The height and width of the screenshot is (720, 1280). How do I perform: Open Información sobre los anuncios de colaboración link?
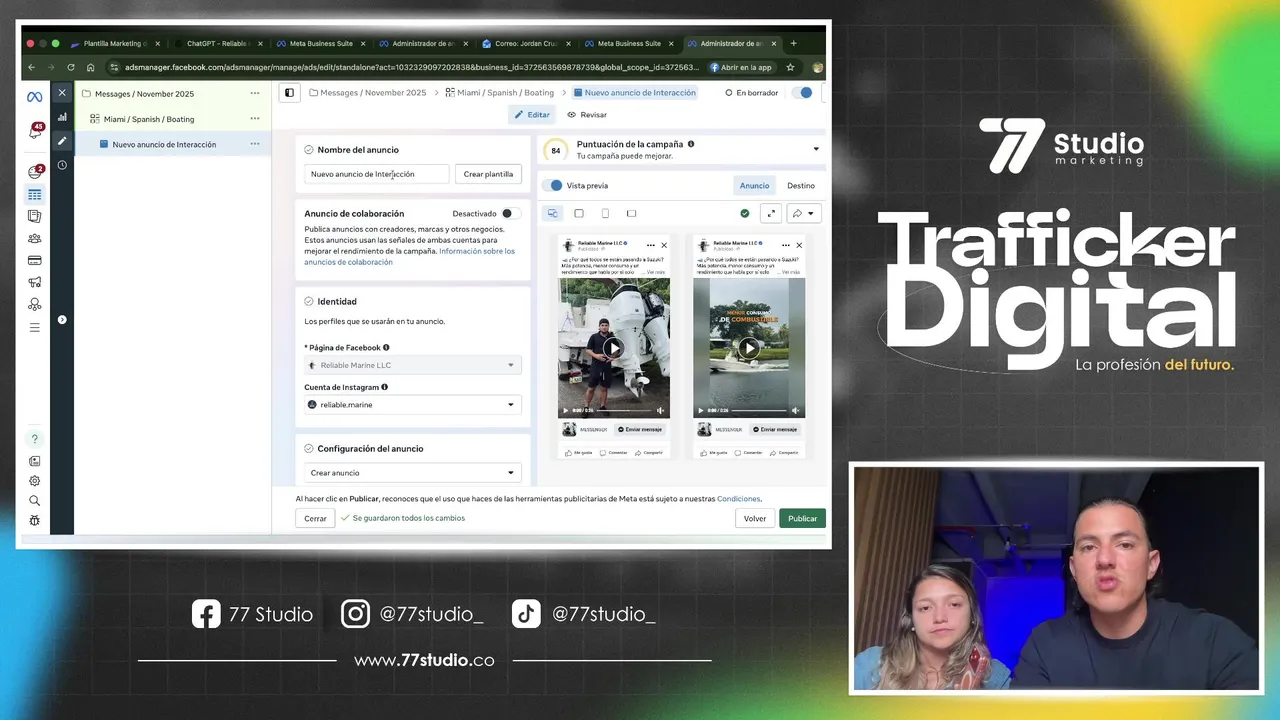tap(409, 257)
